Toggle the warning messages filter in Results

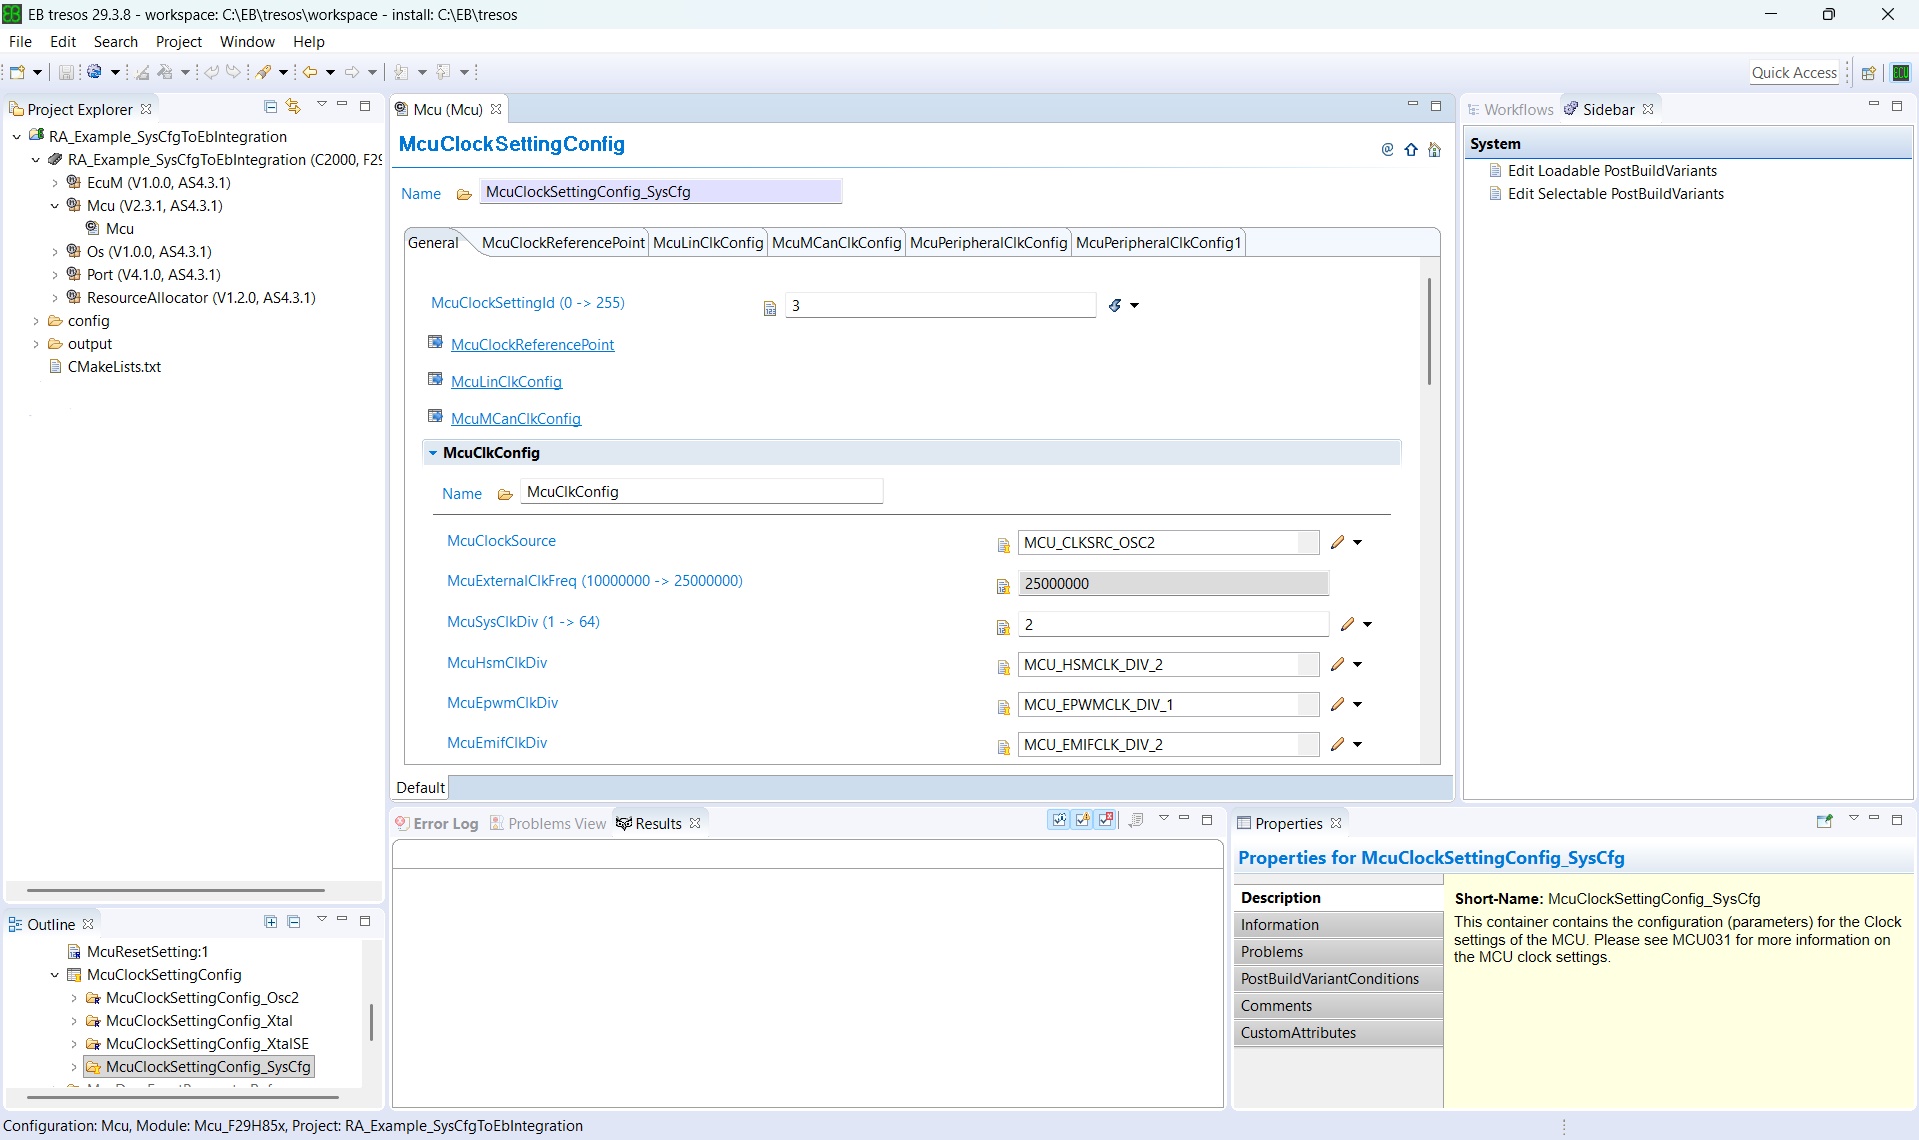(x=1083, y=820)
